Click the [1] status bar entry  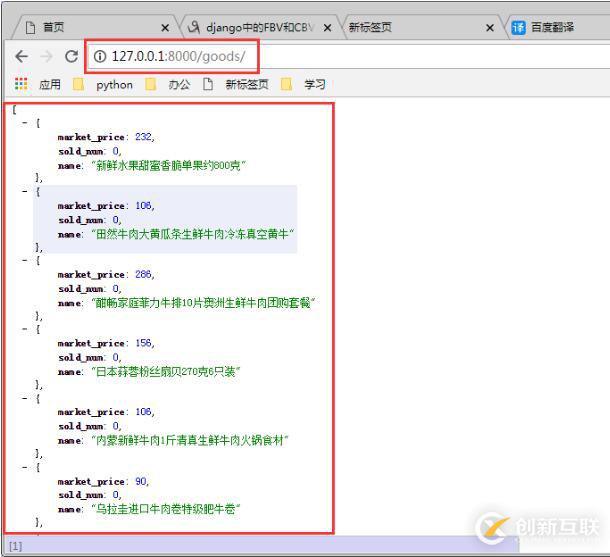click(x=16, y=546)
